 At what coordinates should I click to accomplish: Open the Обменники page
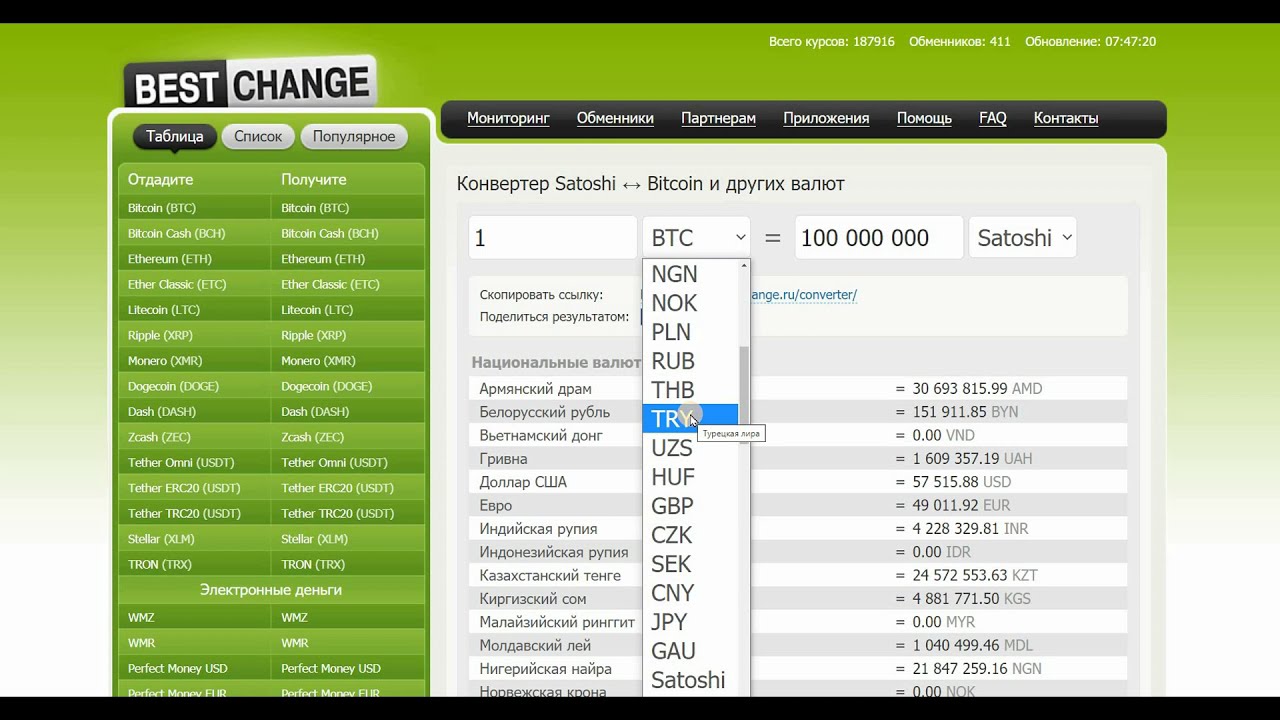click(615, 118)
